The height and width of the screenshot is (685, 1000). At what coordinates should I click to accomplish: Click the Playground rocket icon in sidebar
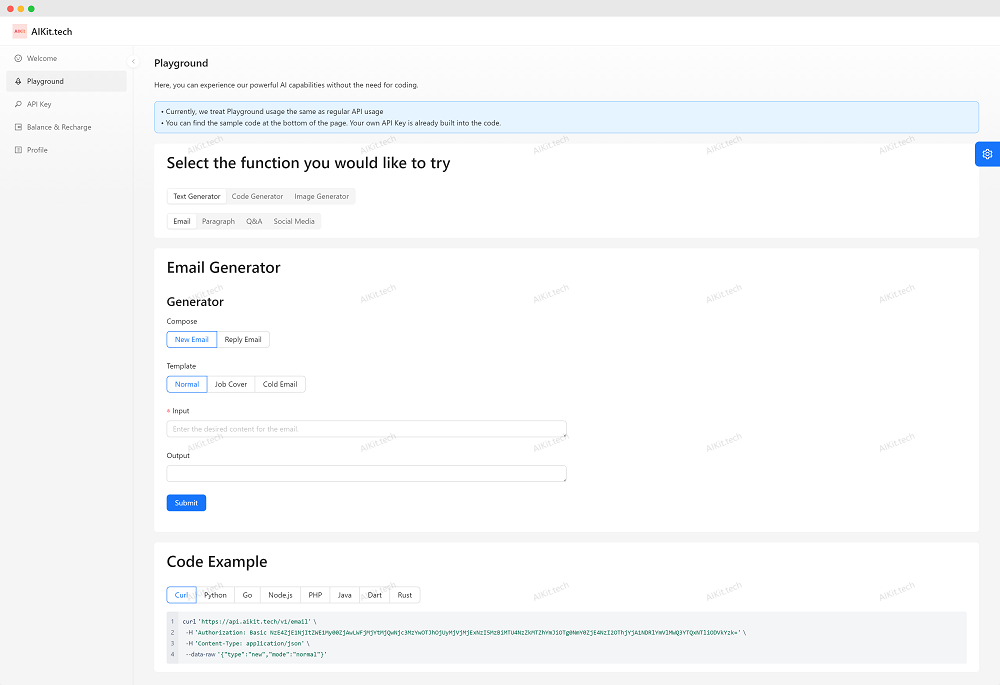point(18,81)
